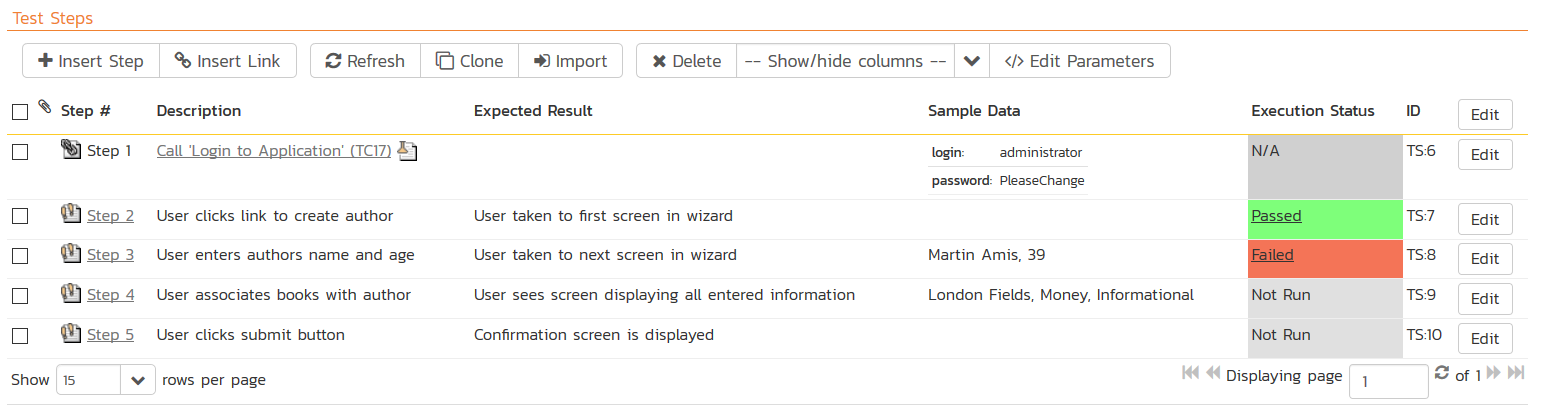1547x416 pixels.
Task: Click the reload icon beside the page number
Action: click(1441, 373)
